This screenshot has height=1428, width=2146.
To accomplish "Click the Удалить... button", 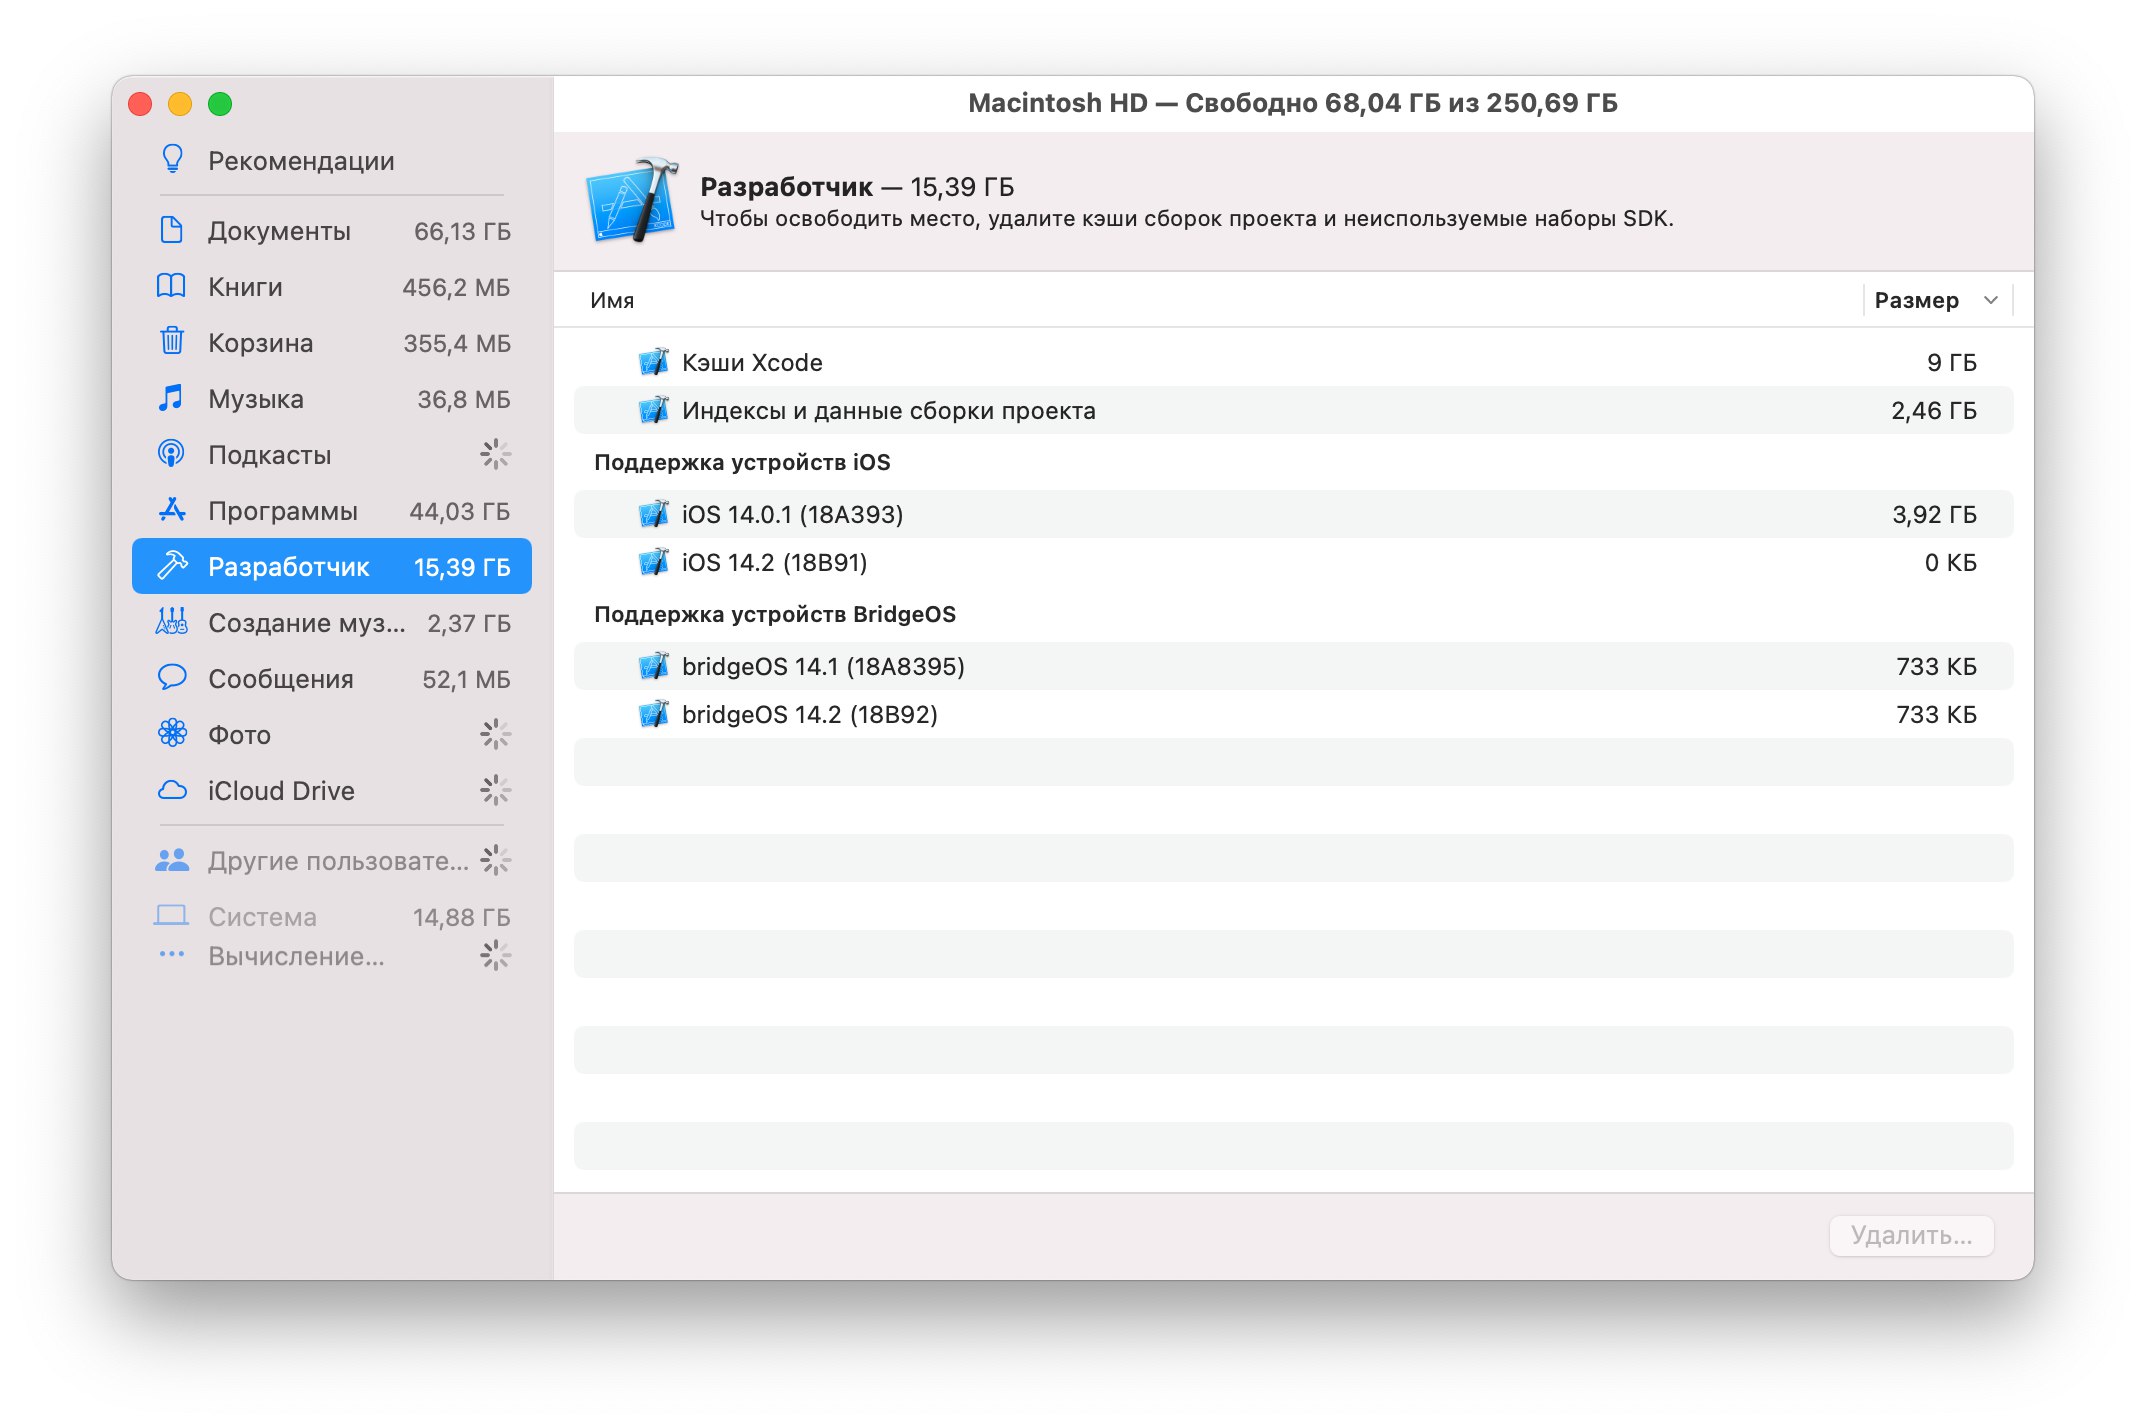I will coord(1911,1235).
